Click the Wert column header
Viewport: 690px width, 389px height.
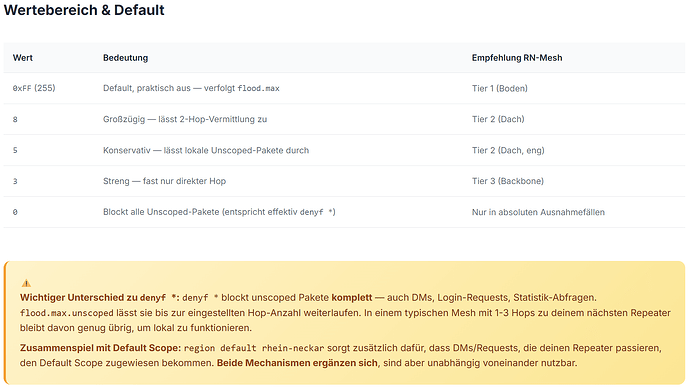(23, 58)
